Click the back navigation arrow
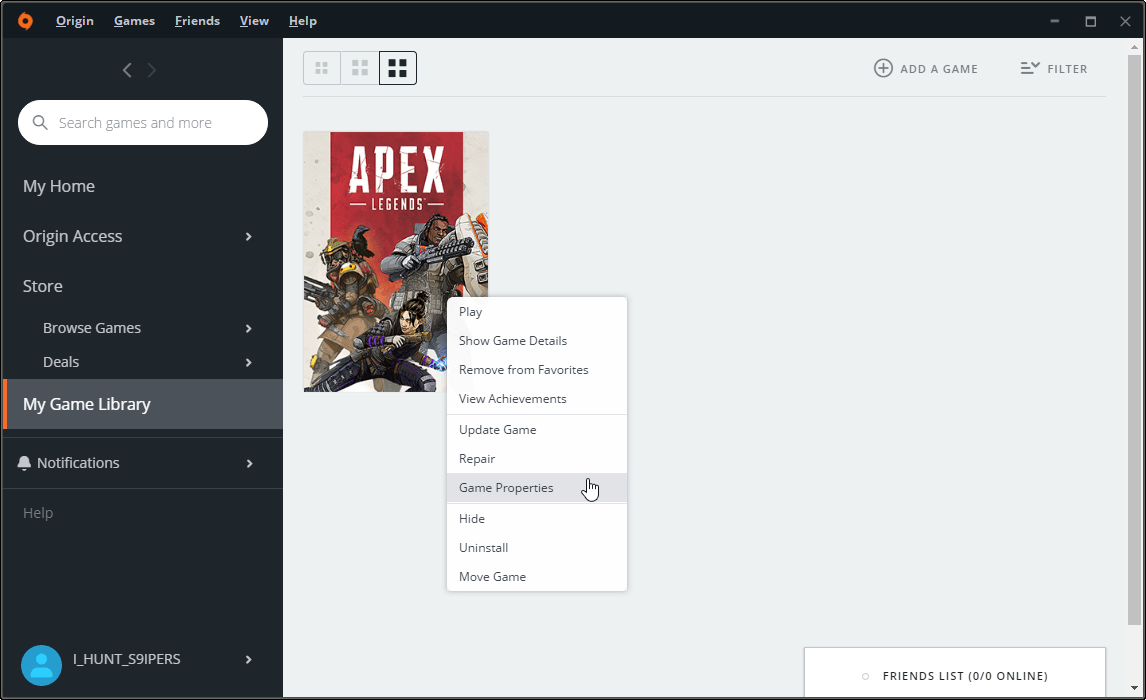The width and height of the screenshot is (1146, 700). (x=127, y=70)
